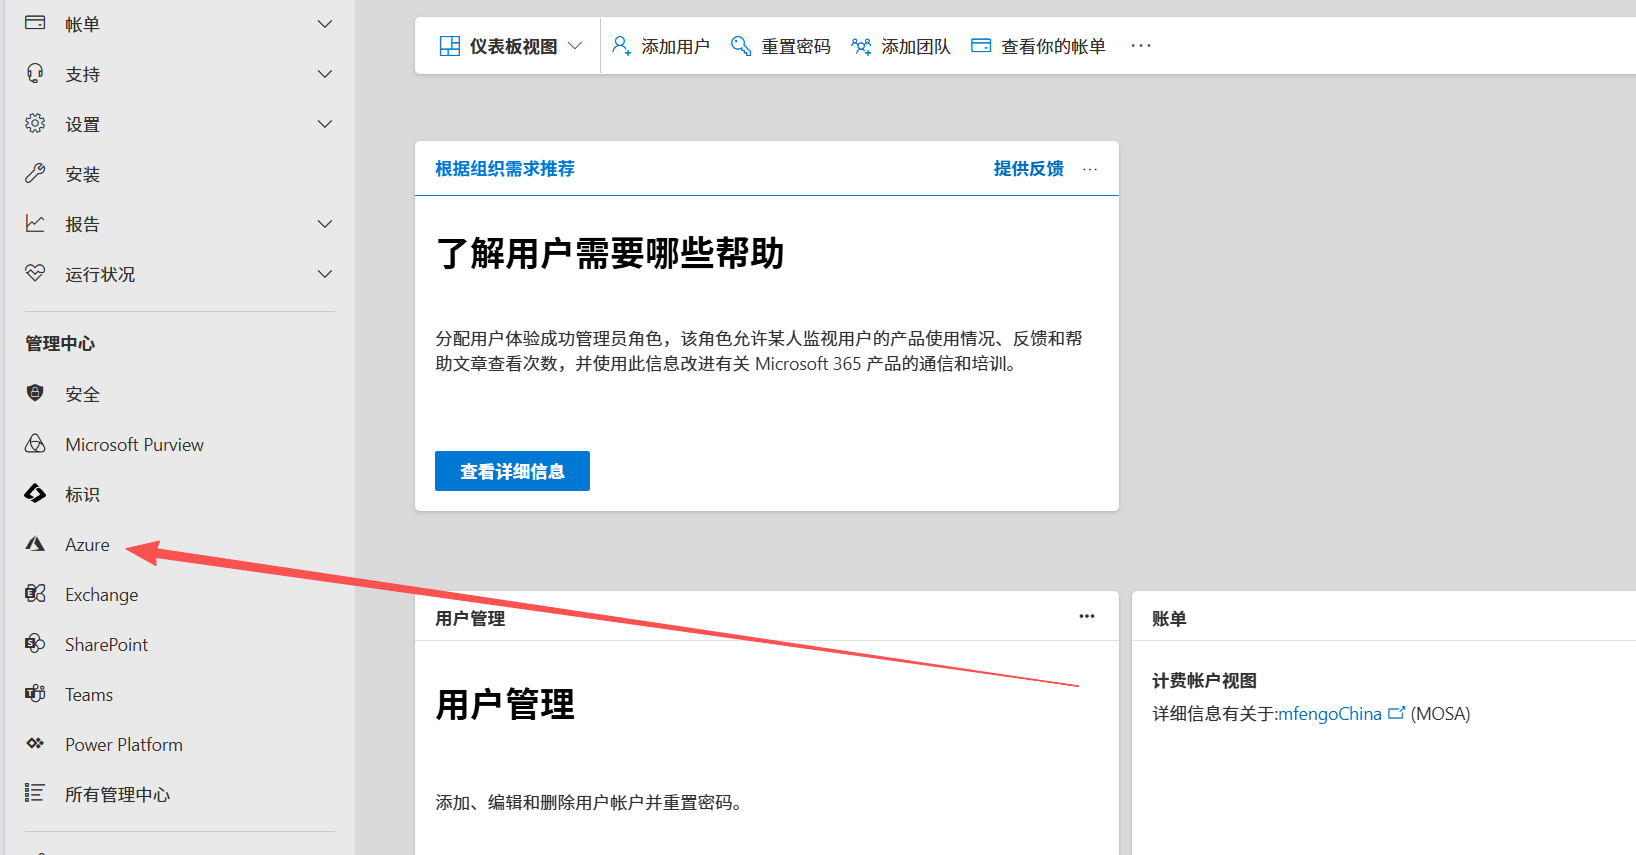Screen dimensions: 1636x855
Task: Click the Teams admin center icon
Action: coord(35,694)
